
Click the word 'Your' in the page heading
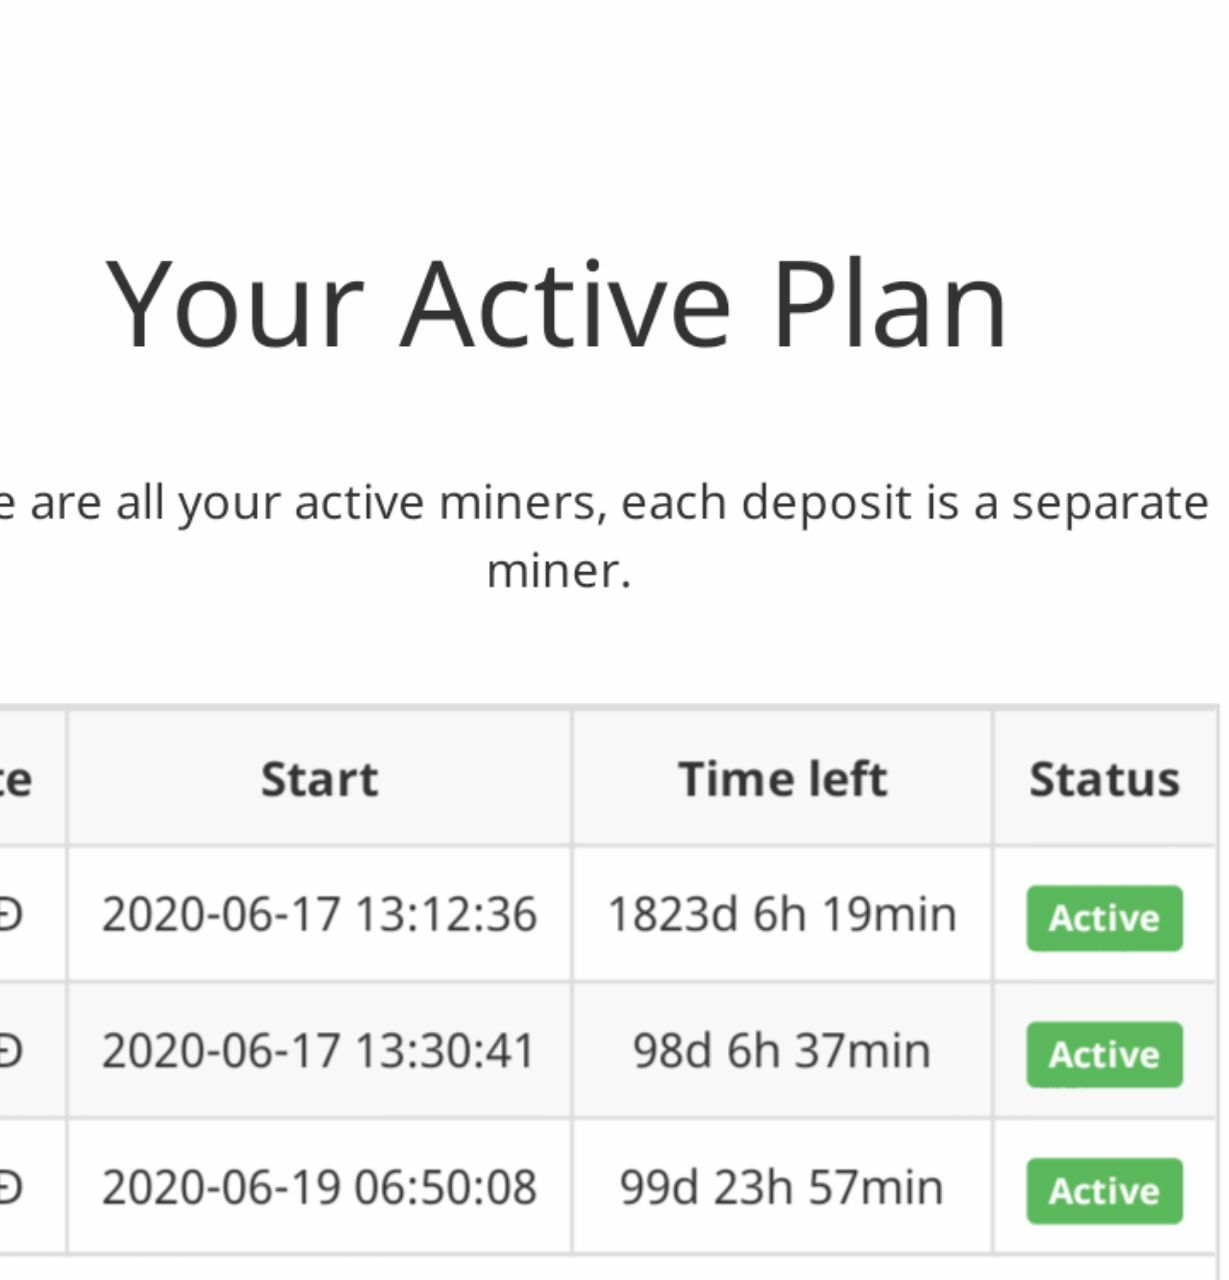pyautogui.click(x=235, y=304)
